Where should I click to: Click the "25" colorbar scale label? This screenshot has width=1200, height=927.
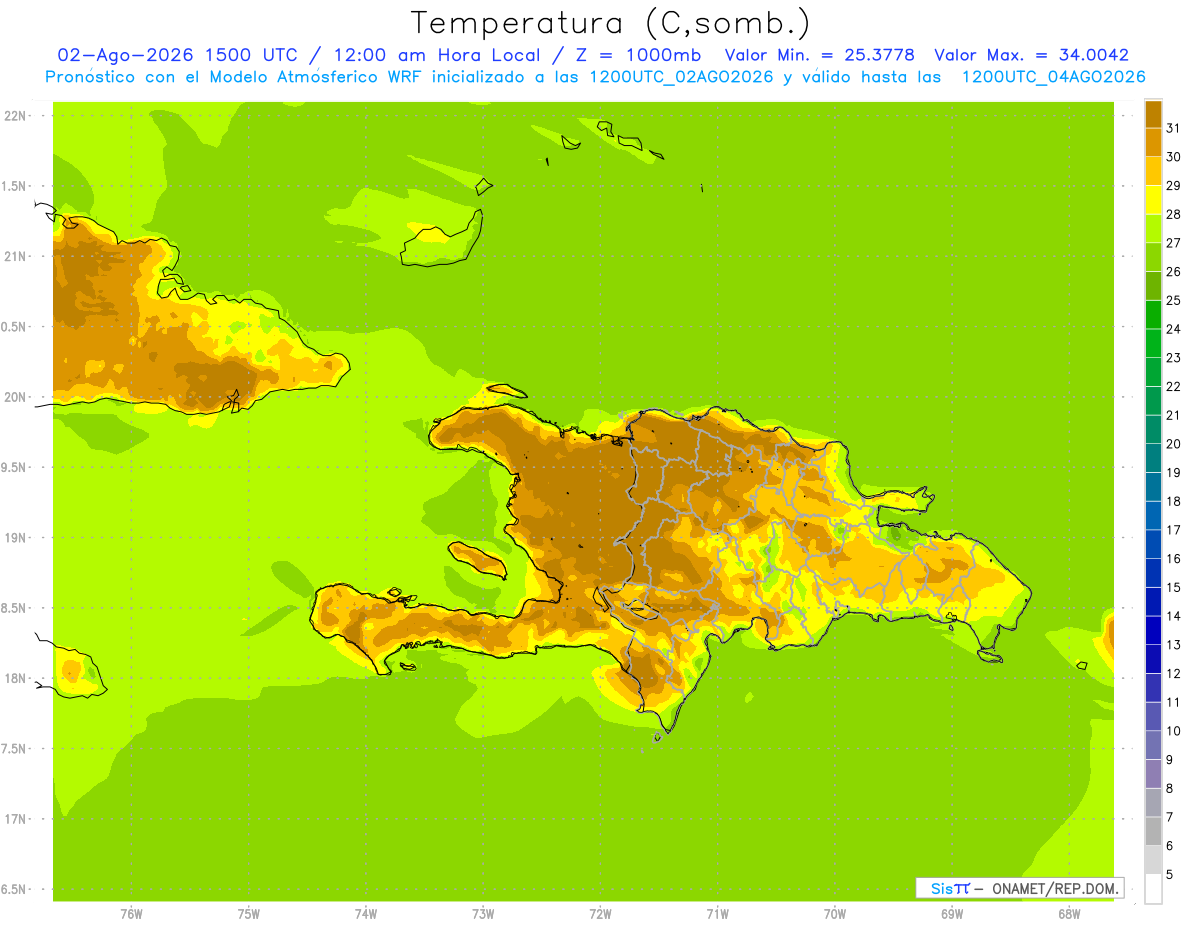coord(1174,300)
